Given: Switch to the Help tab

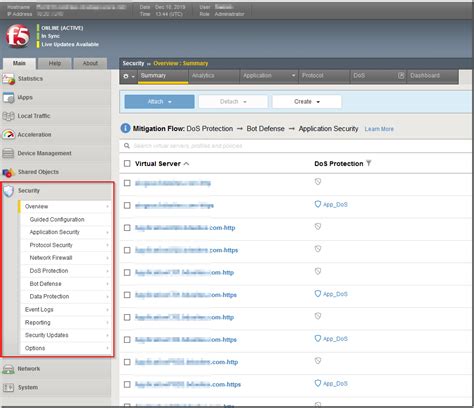Looking at the screenshot, I should coord(55,63).
